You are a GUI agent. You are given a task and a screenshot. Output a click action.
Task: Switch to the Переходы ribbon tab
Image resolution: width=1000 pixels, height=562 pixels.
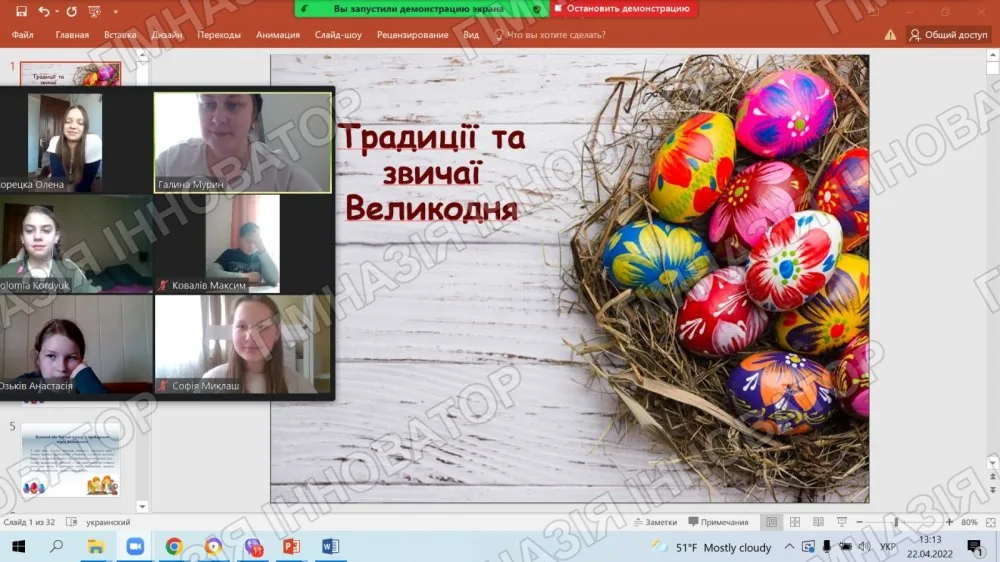coord(219,35)
